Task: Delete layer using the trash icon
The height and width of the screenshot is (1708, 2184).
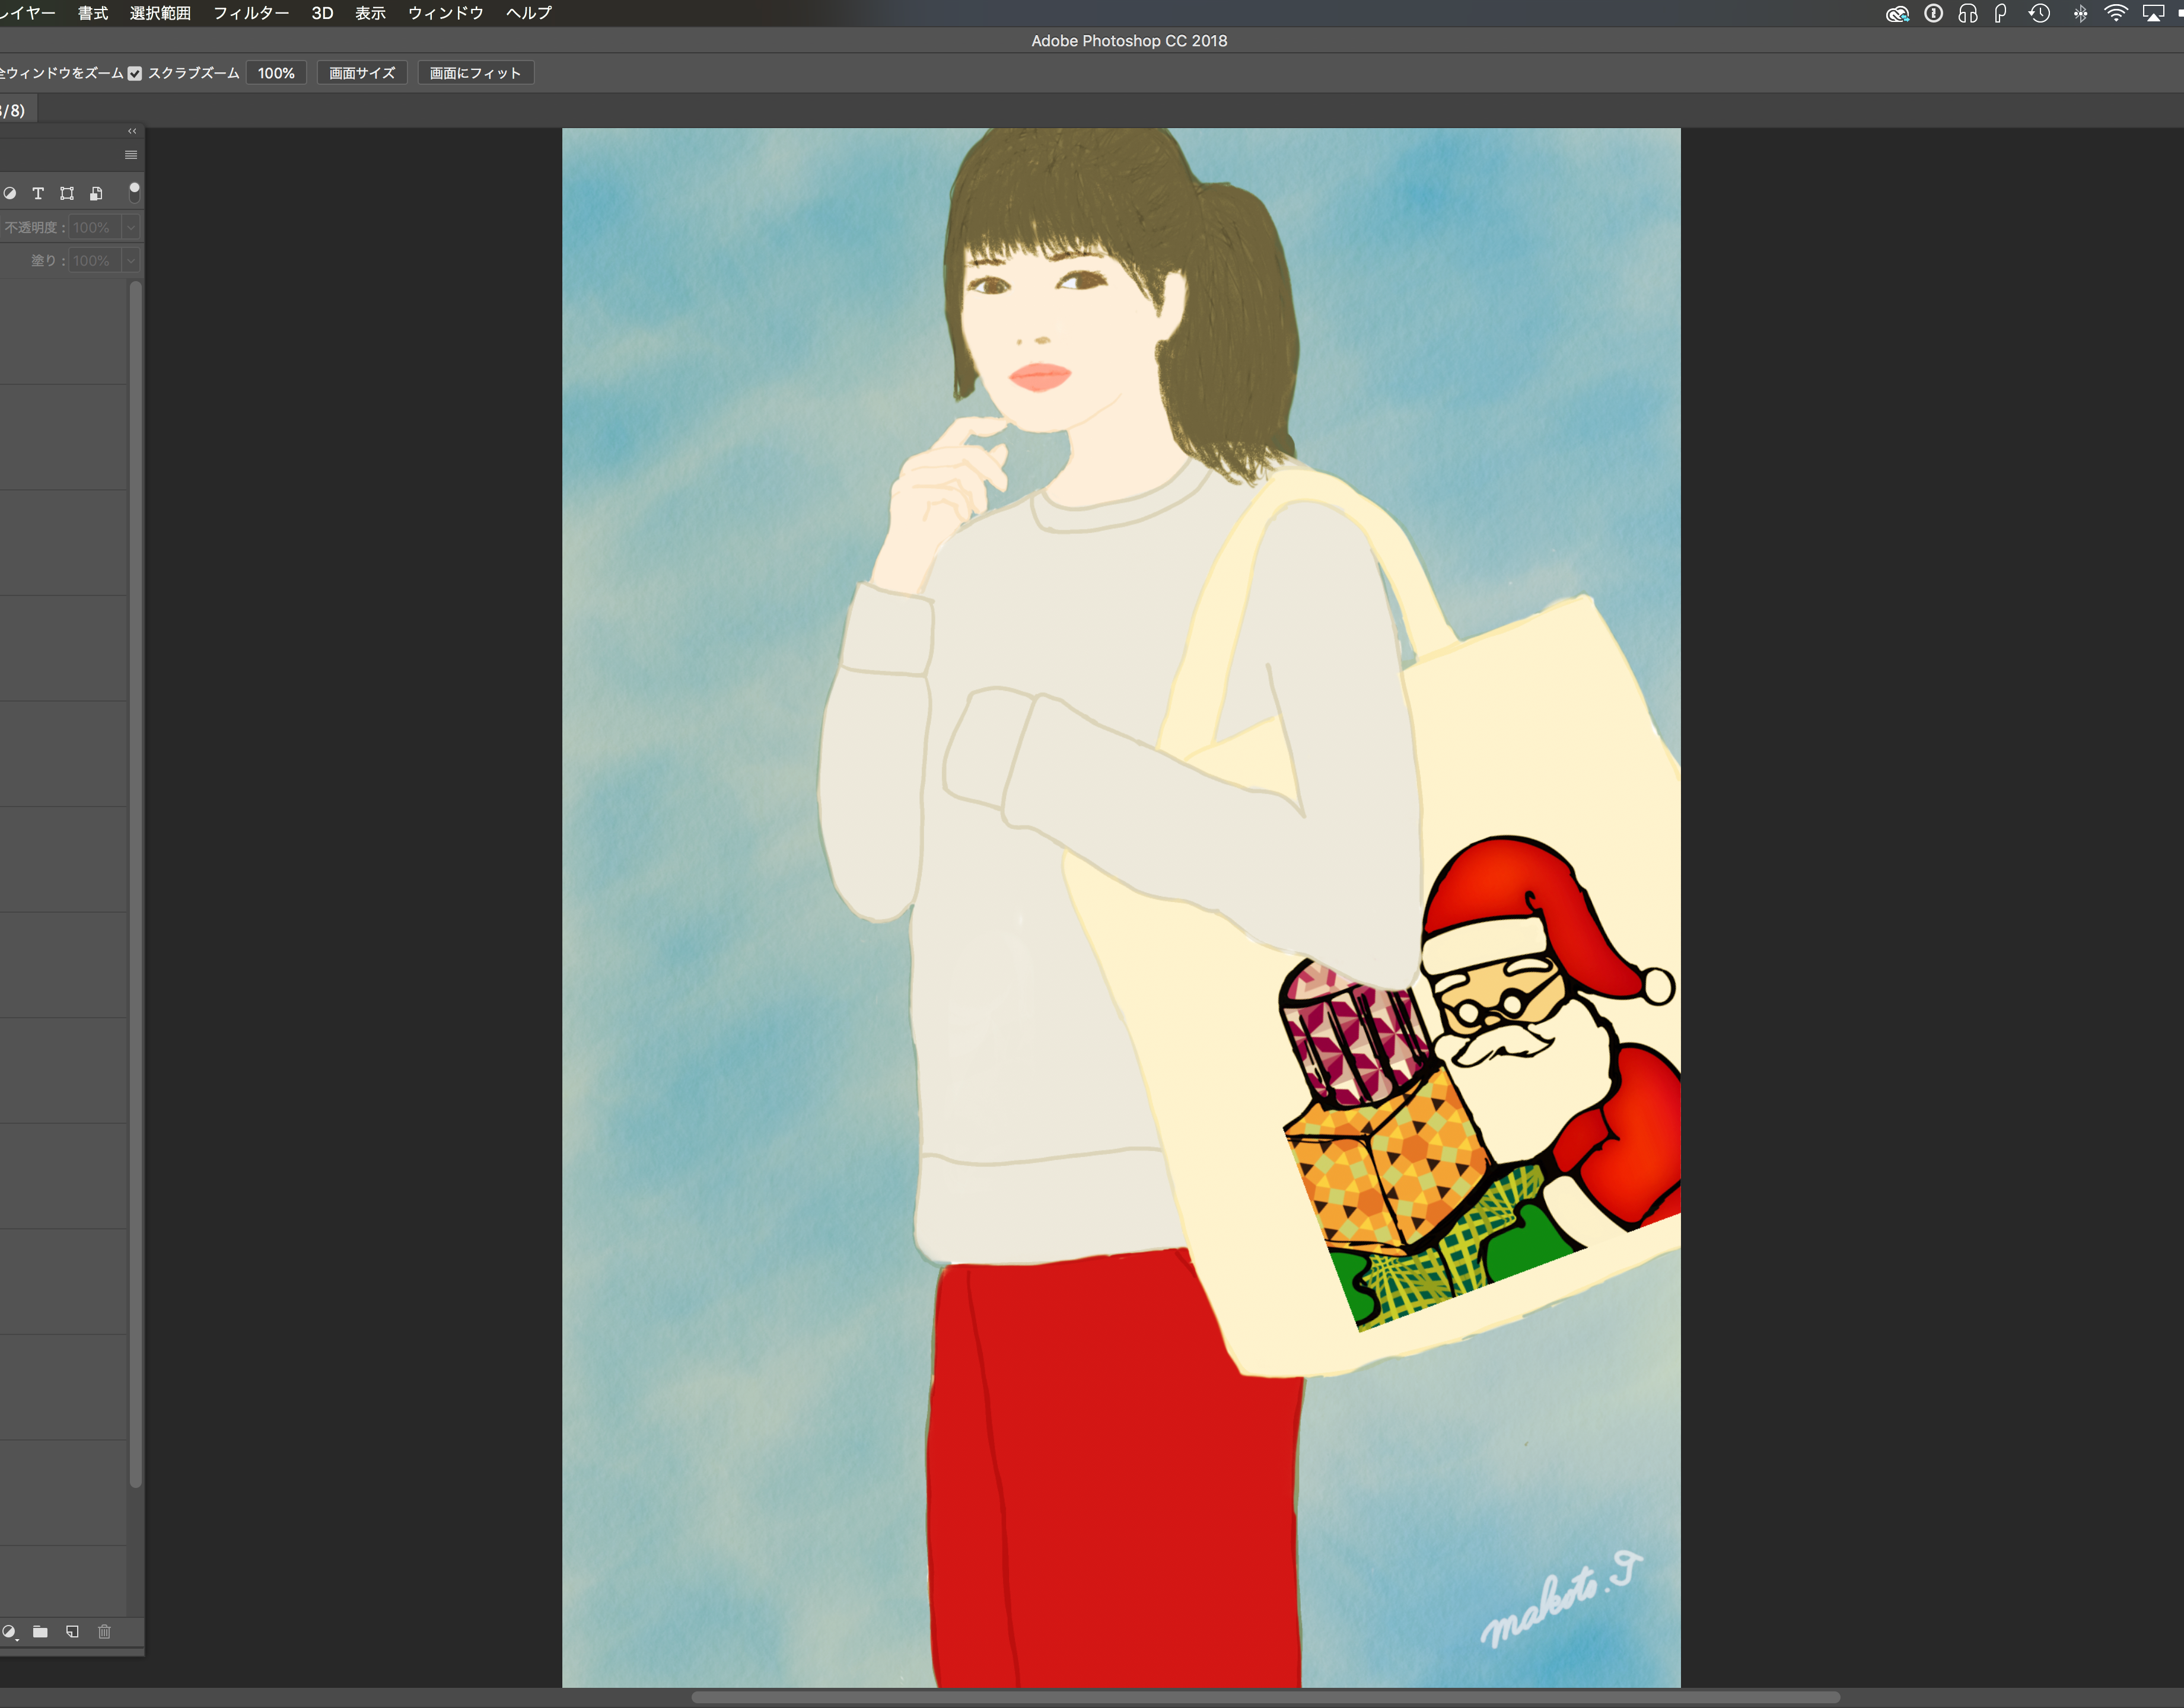Action: (x=104, y=1631)
